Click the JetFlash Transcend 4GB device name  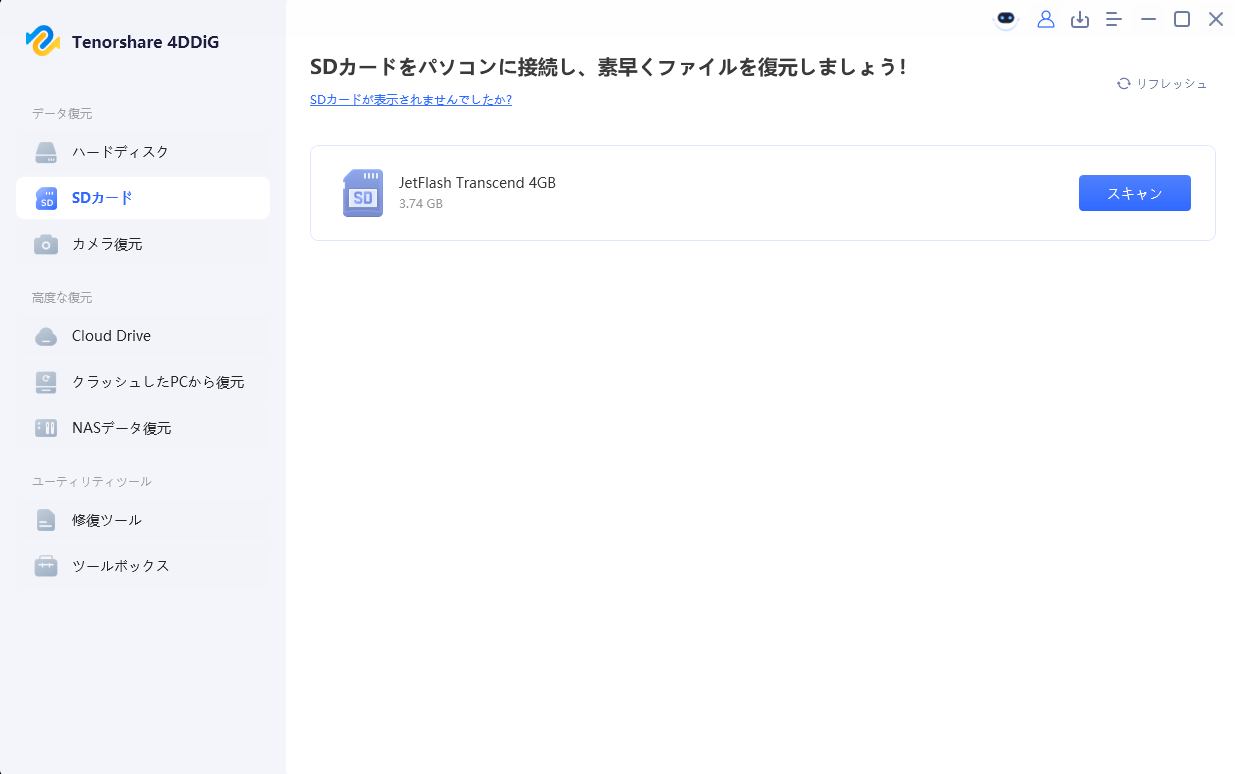(x=477, y=183)
